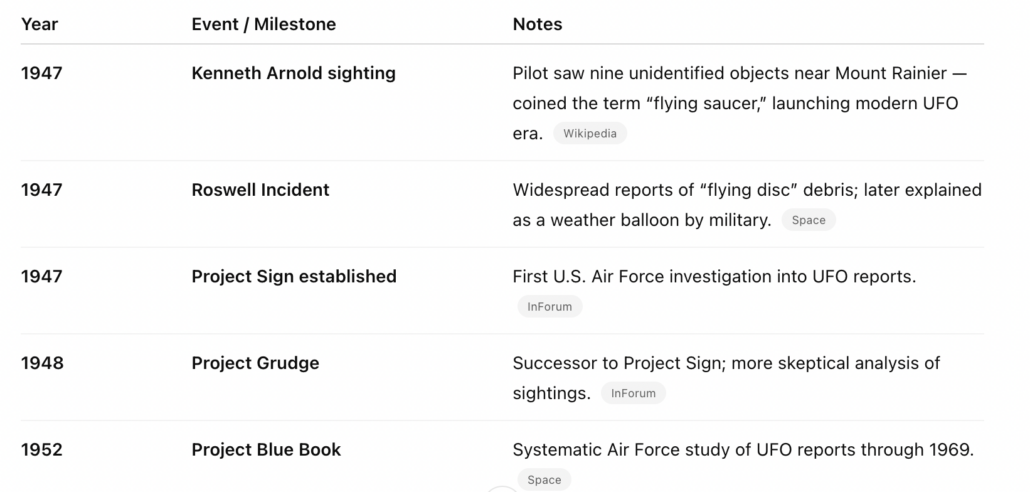
Task: Click the note about nine unidentified objects
Action: coord(739,74)
